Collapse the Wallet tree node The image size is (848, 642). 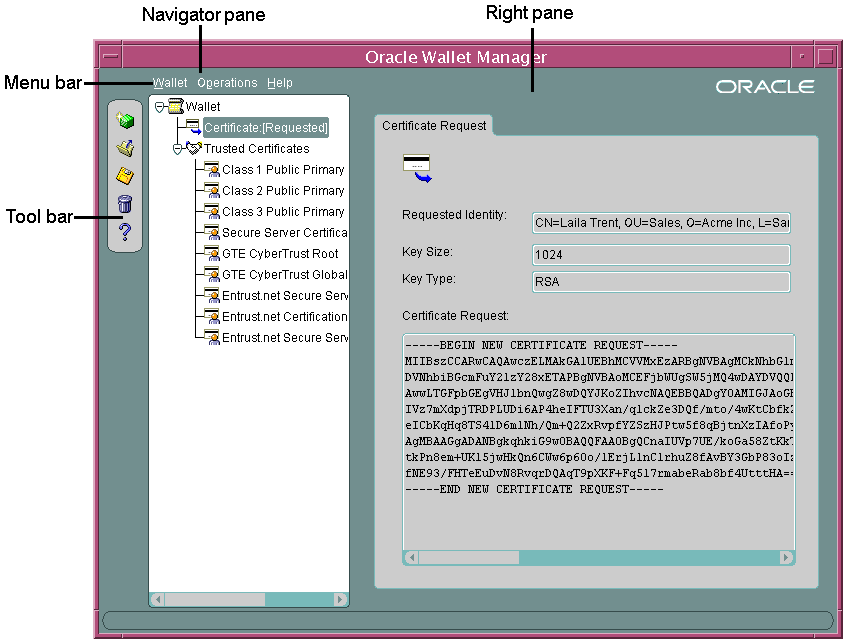coord(159,106)
